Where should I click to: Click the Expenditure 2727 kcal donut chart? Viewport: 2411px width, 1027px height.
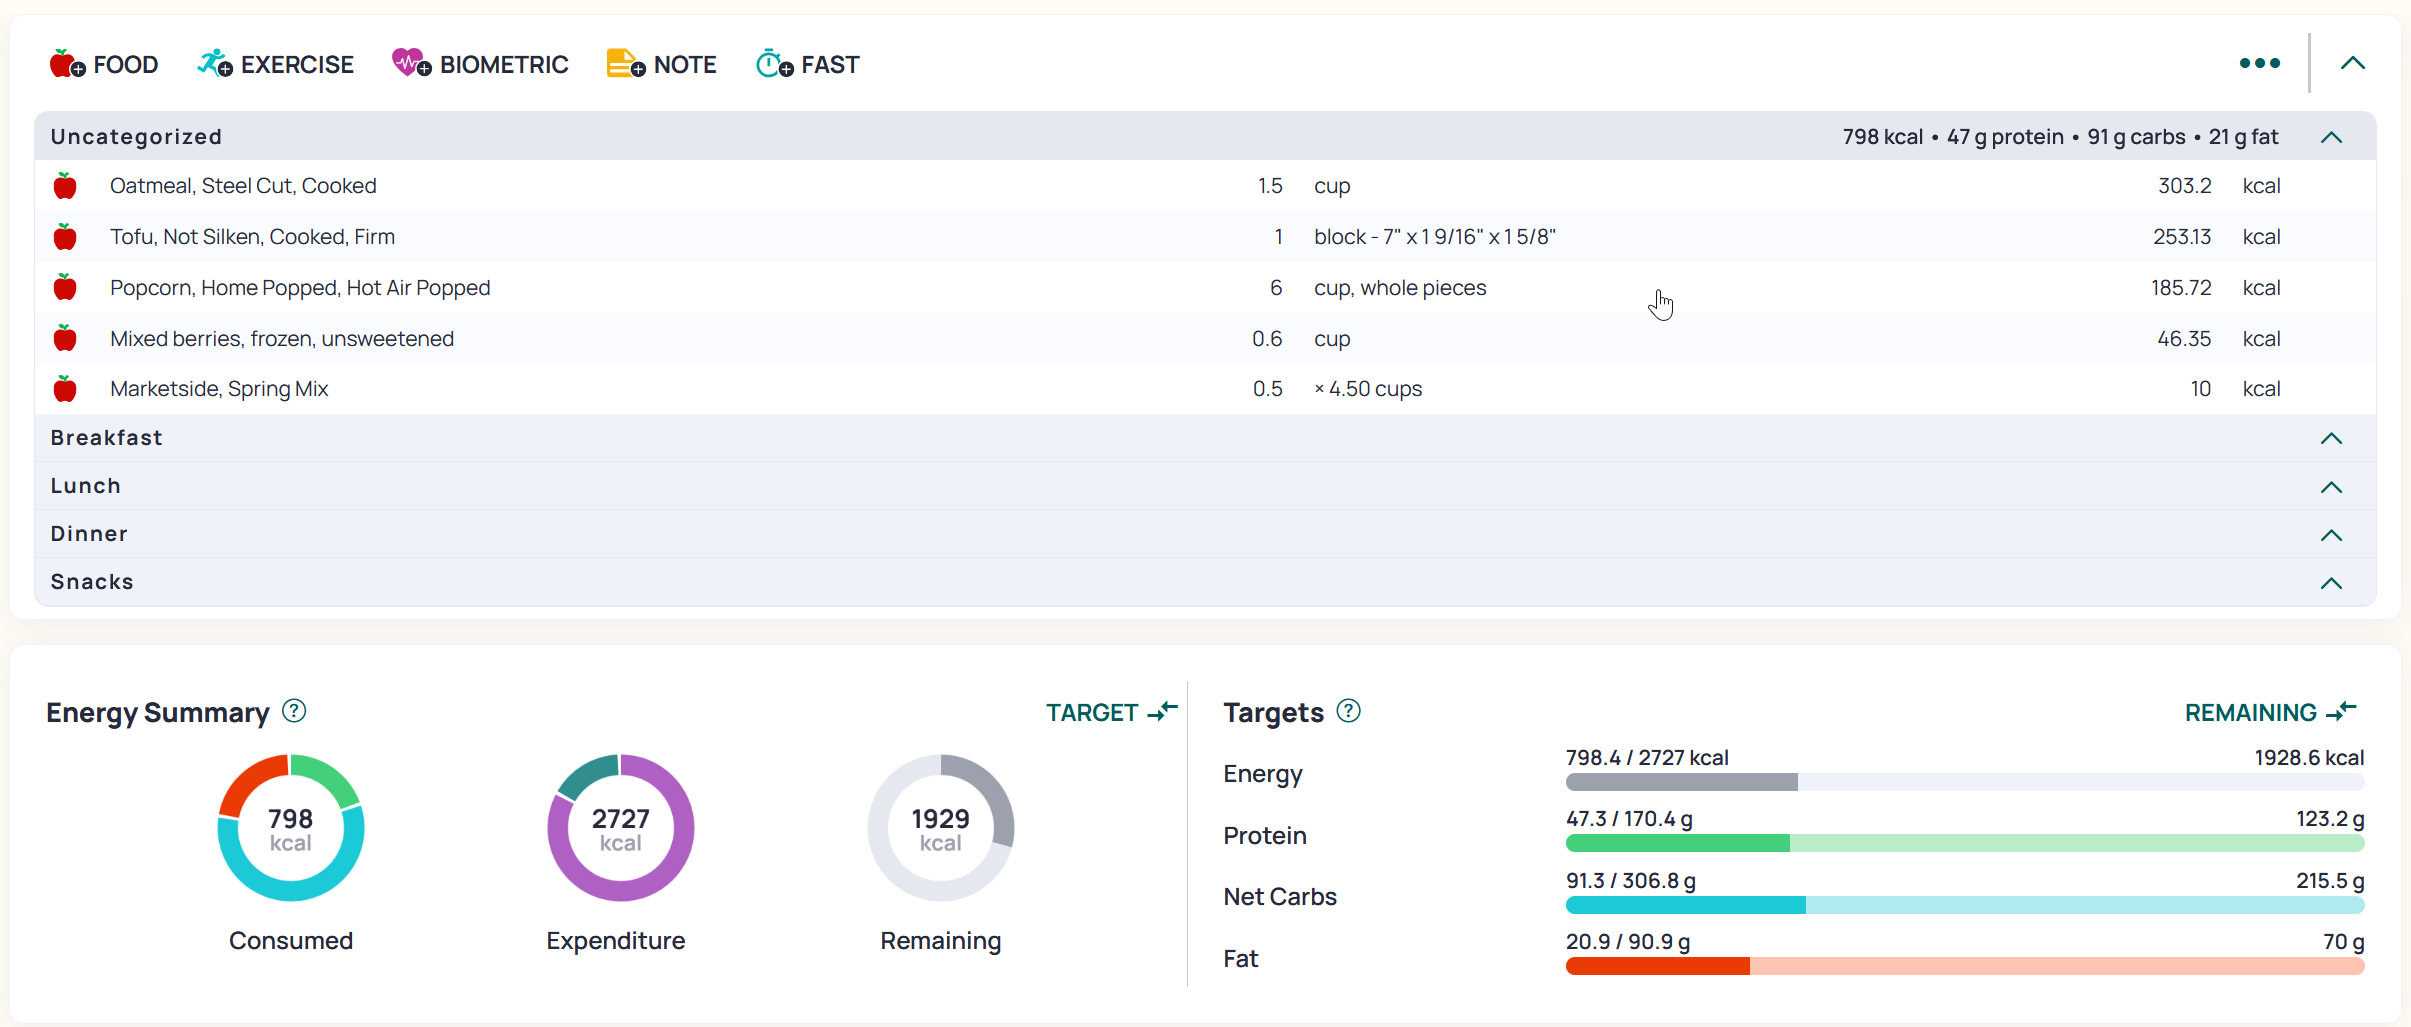click(x=621, y=828)
